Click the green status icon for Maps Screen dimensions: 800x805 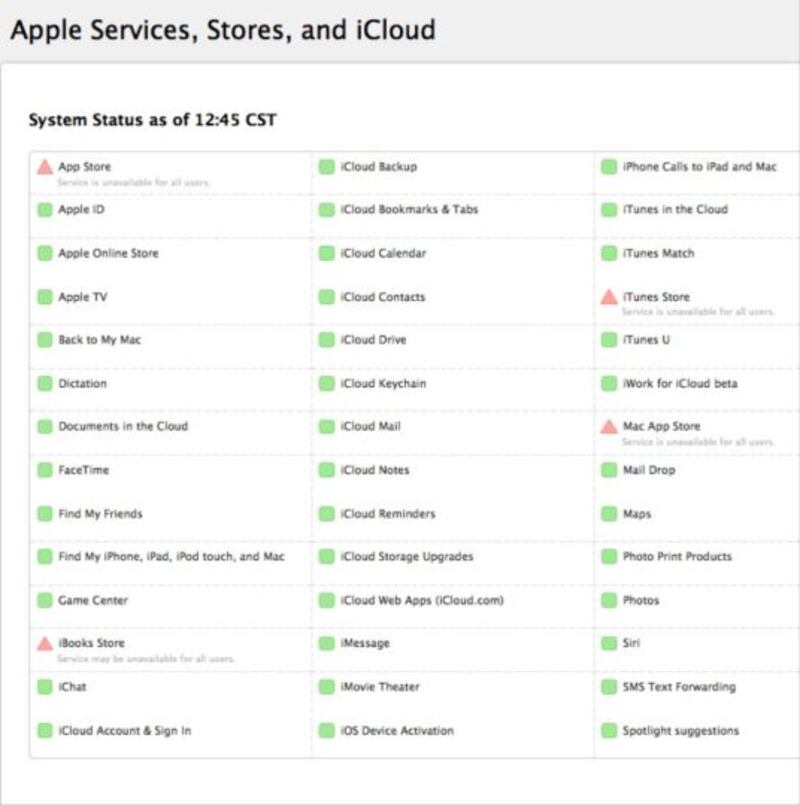(609, 514)
